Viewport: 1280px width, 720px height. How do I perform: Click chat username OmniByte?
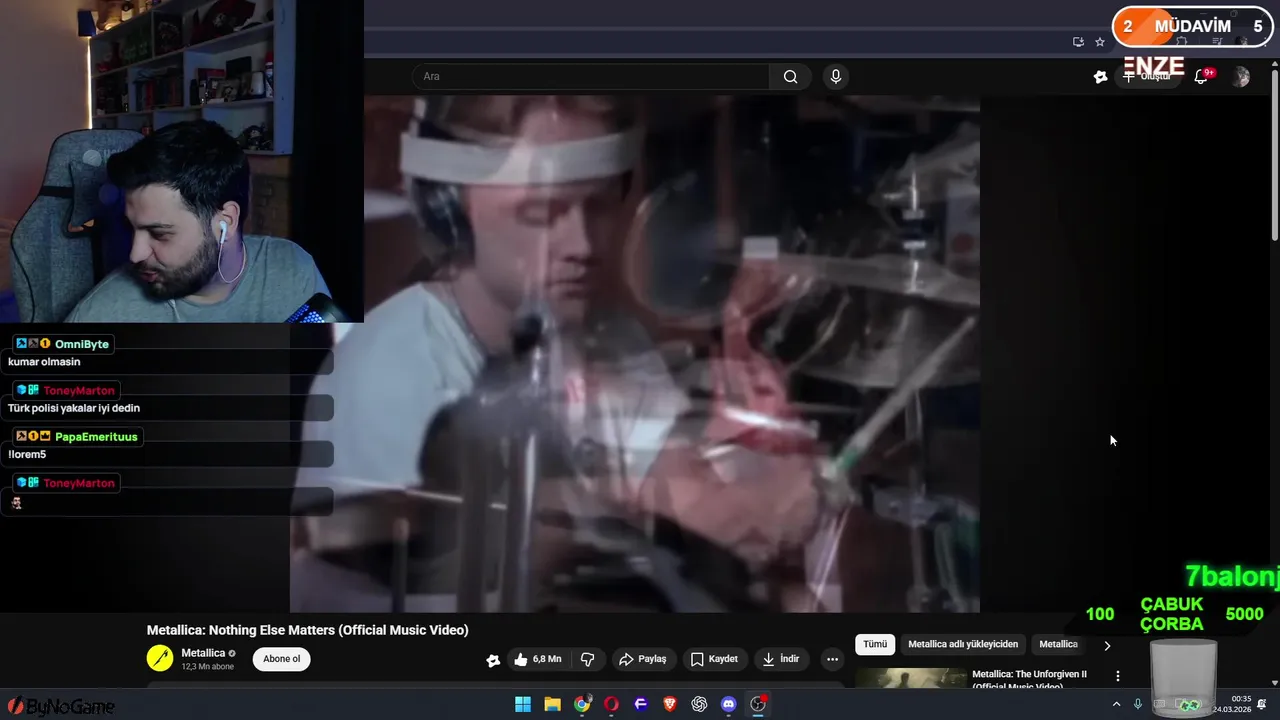pyautogui.click(x=82, y=344)
